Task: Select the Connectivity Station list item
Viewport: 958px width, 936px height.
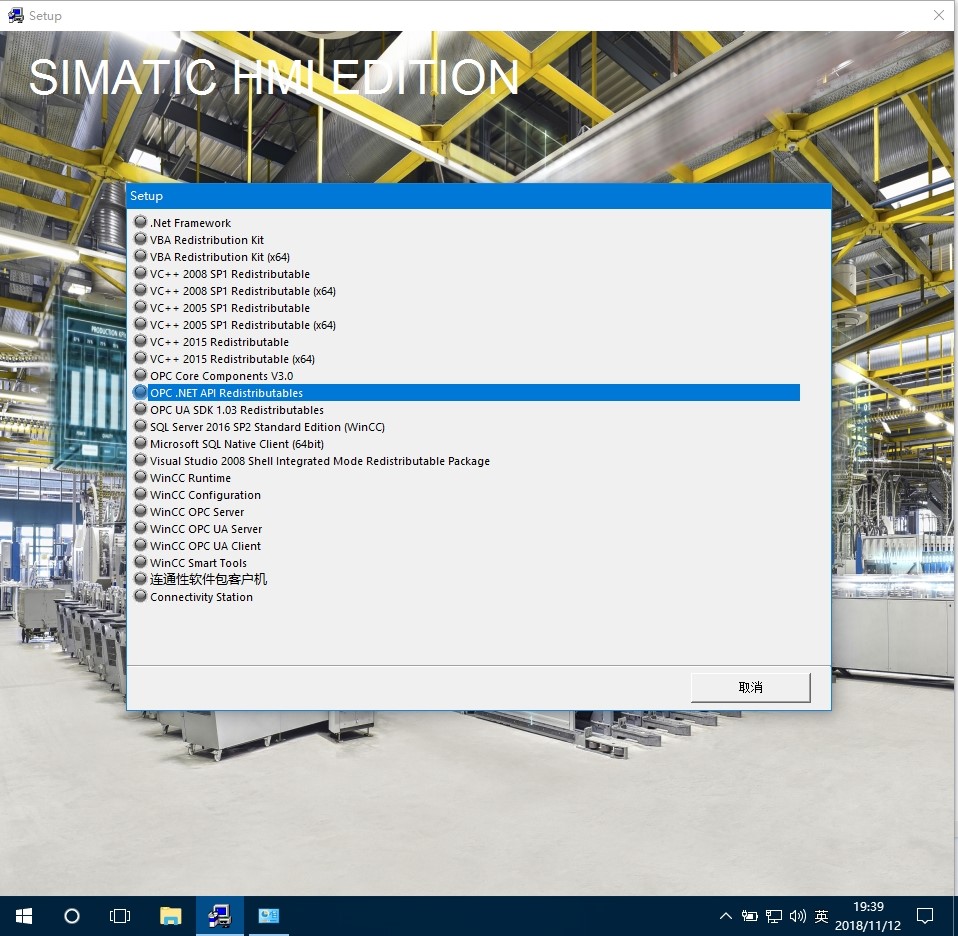Action: pyautogui.click(x=201, y=596)
